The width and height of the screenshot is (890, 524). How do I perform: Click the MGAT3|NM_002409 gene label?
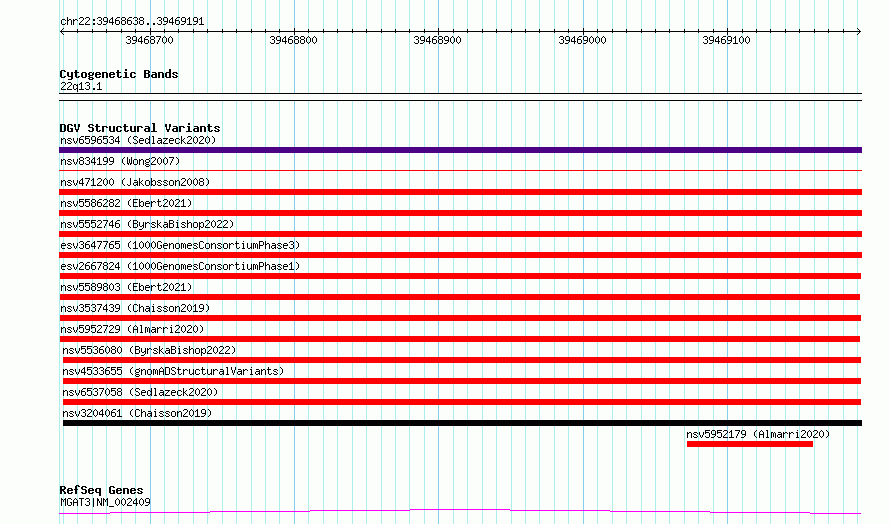(105, 502)
